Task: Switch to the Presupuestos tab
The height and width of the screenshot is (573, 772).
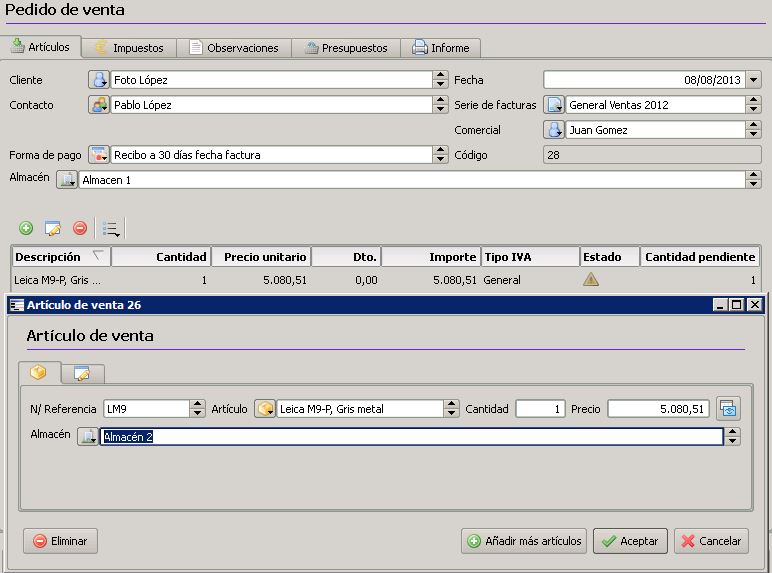Action: click(346, 48)
